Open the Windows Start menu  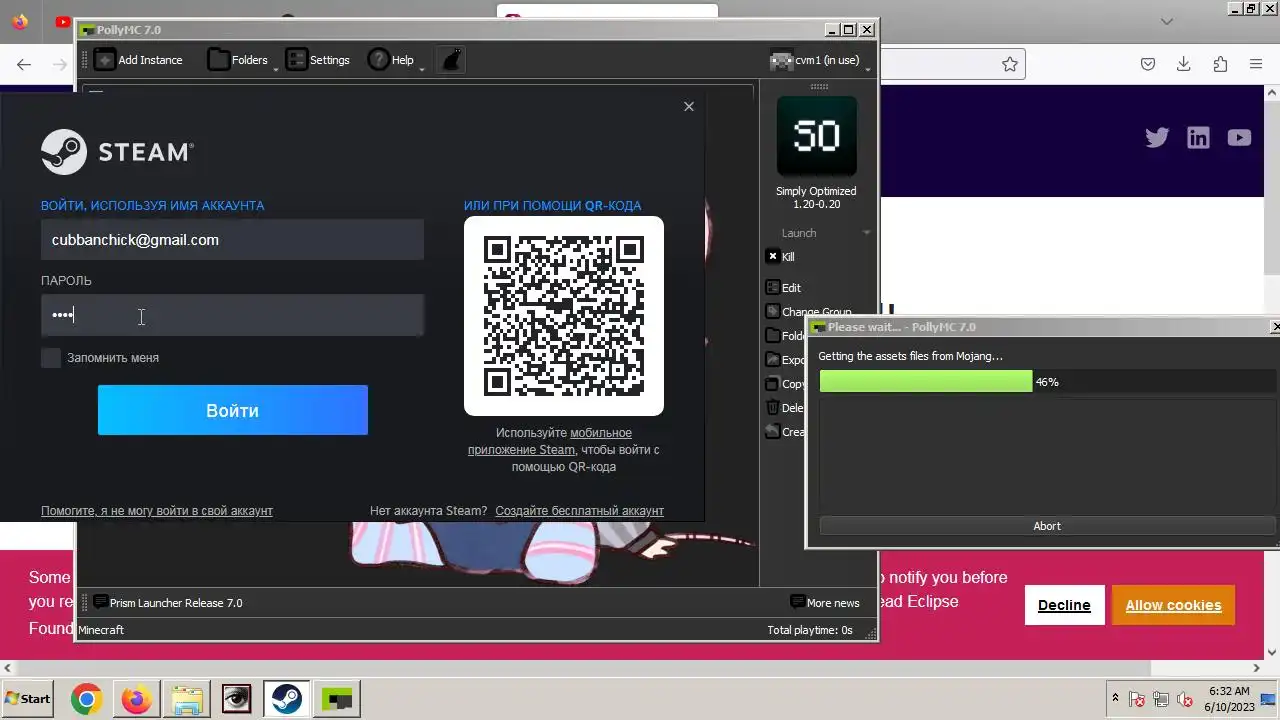[28, 699]
